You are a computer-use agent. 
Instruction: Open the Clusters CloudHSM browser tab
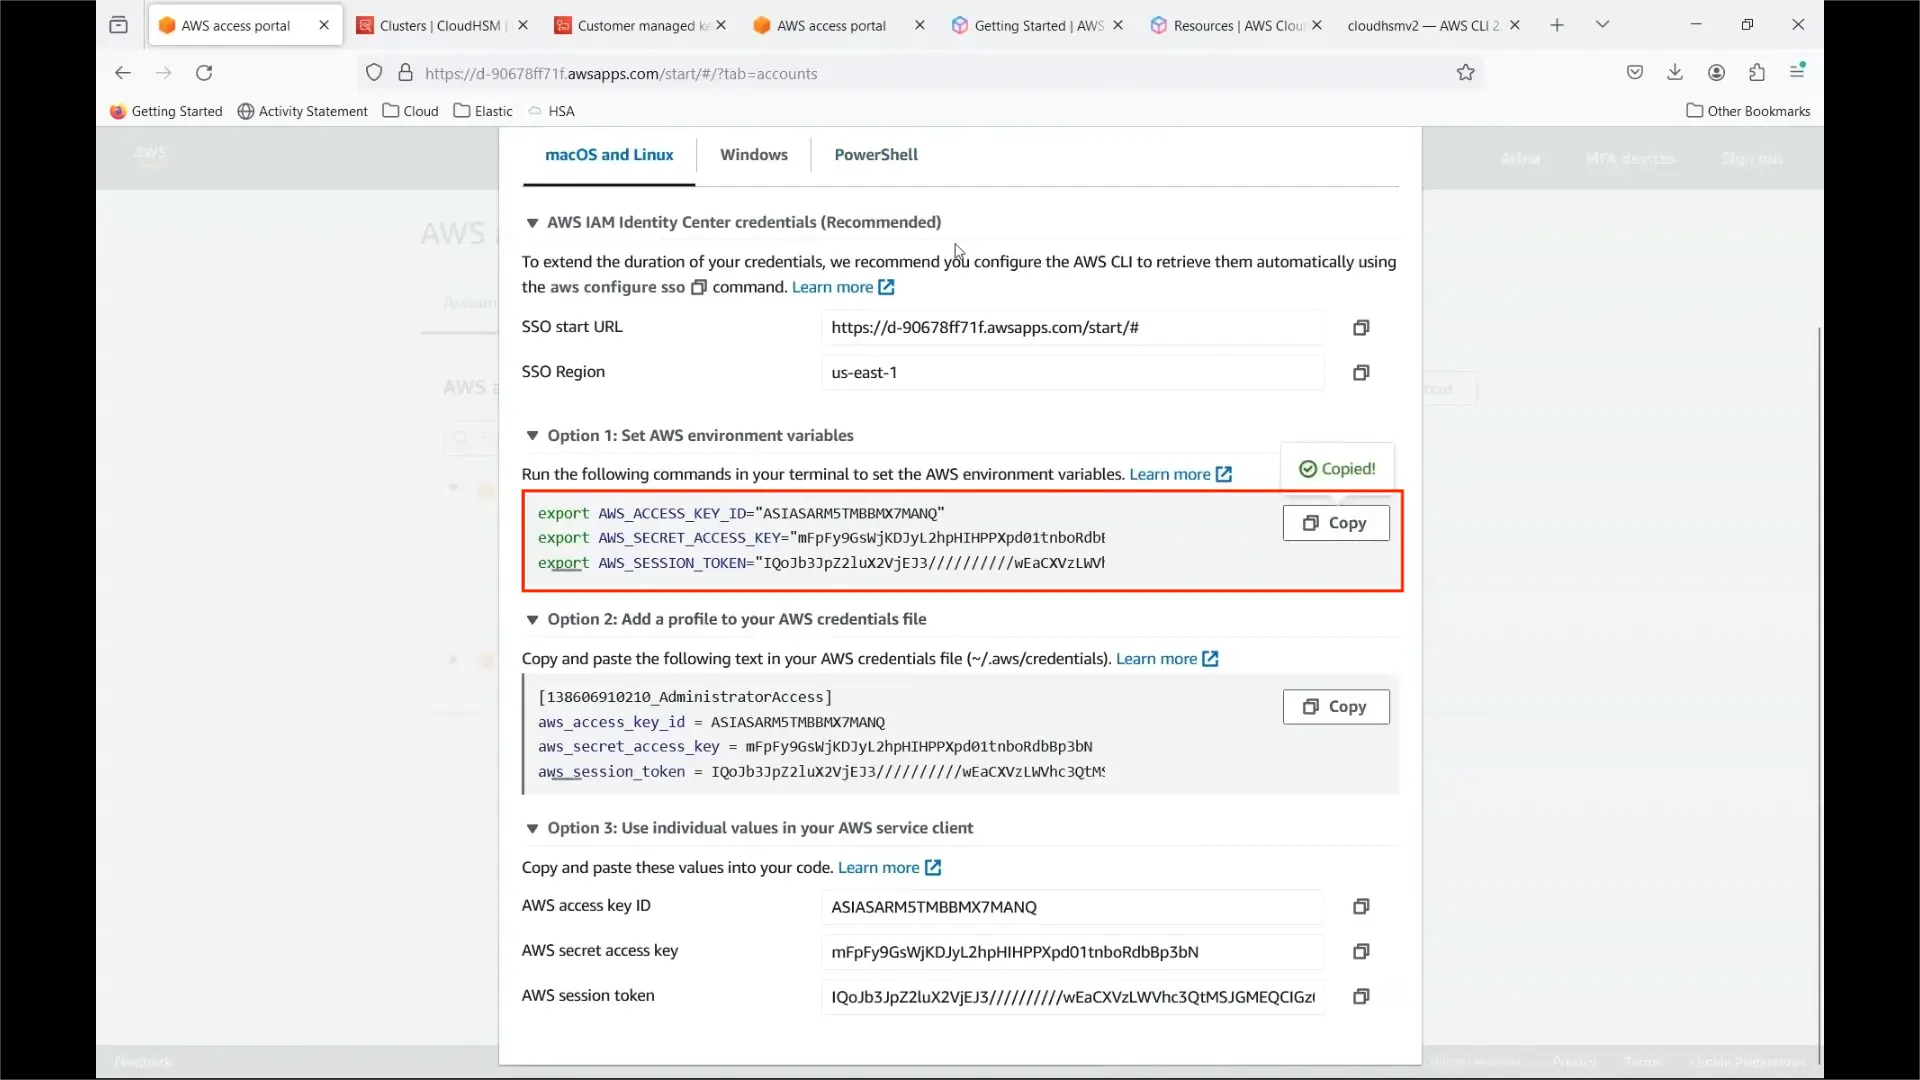pos(438,26)
